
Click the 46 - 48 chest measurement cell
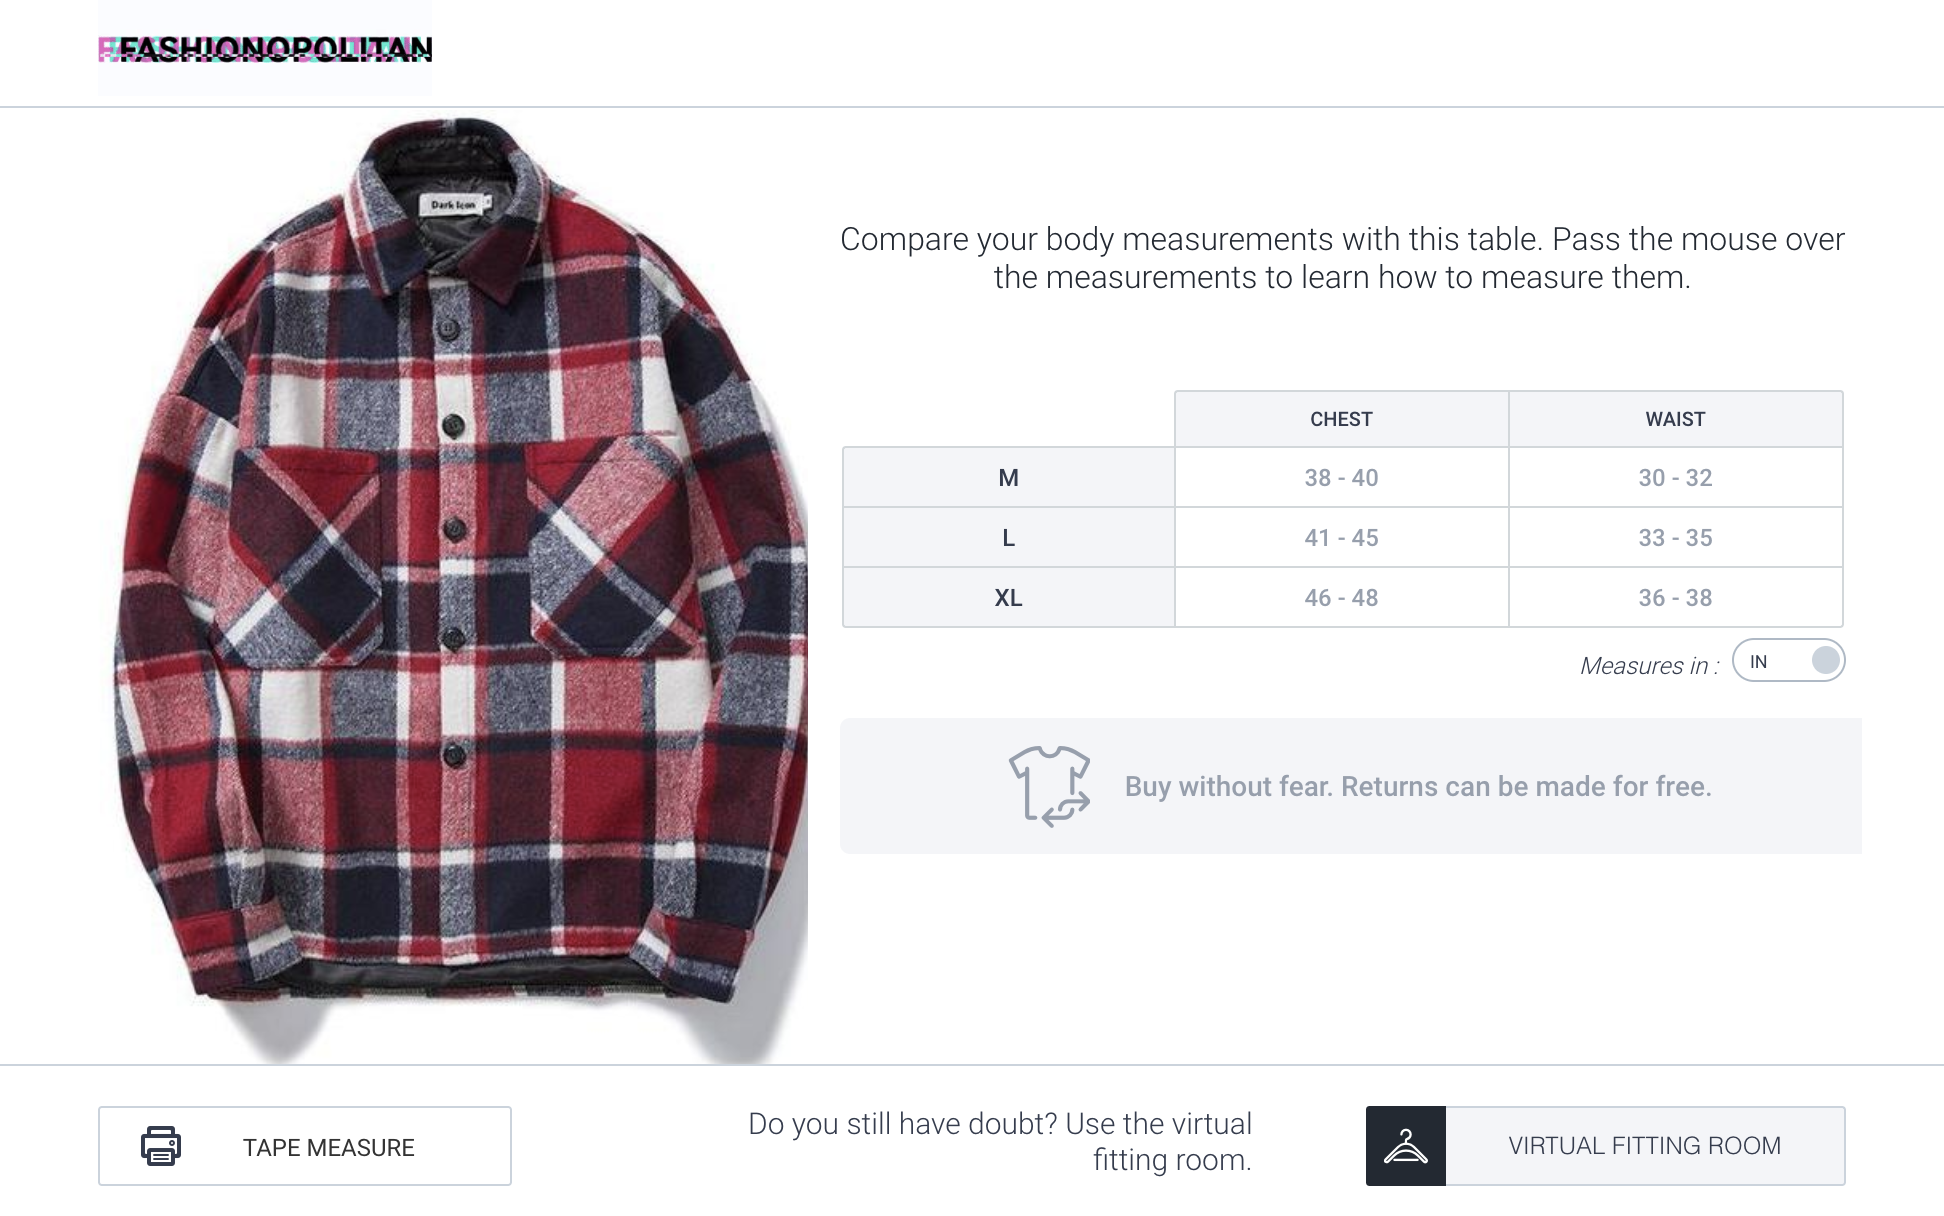pos(1342,598)
